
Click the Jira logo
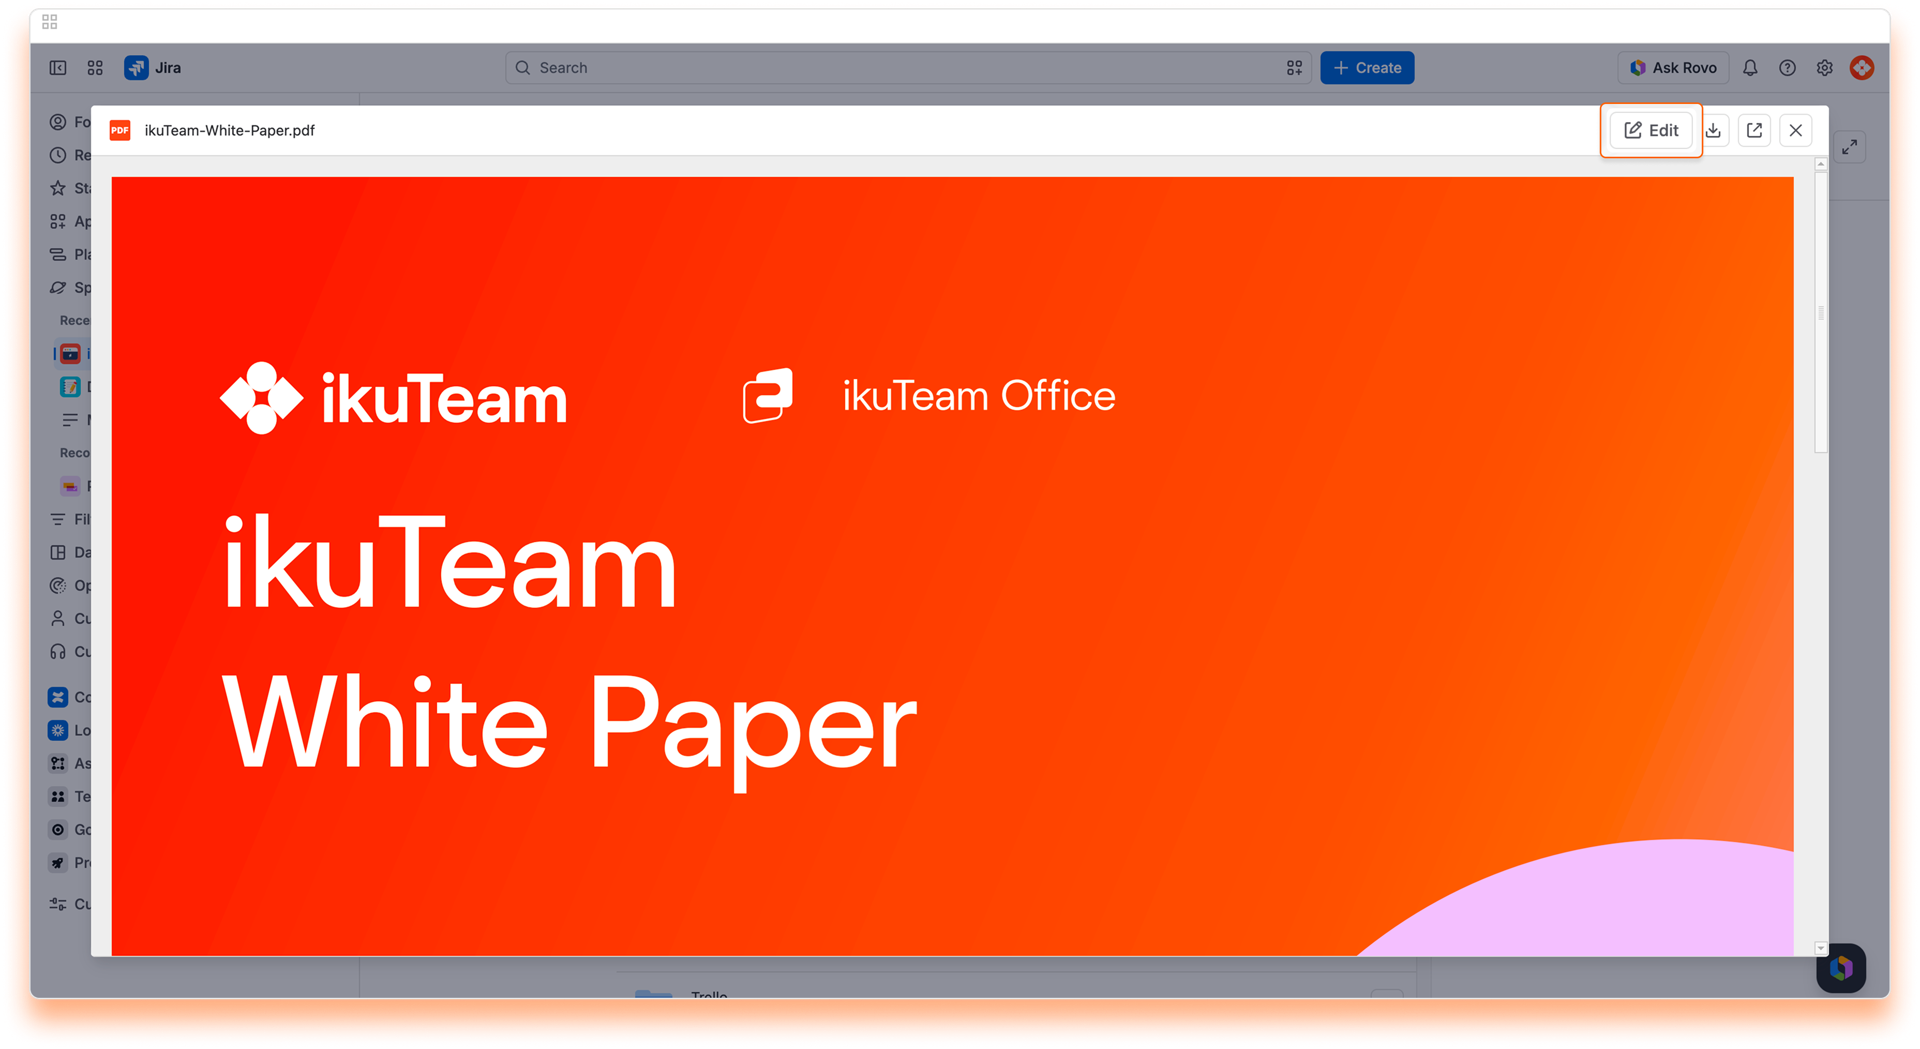pyautogui.click(x=153, y=68)
